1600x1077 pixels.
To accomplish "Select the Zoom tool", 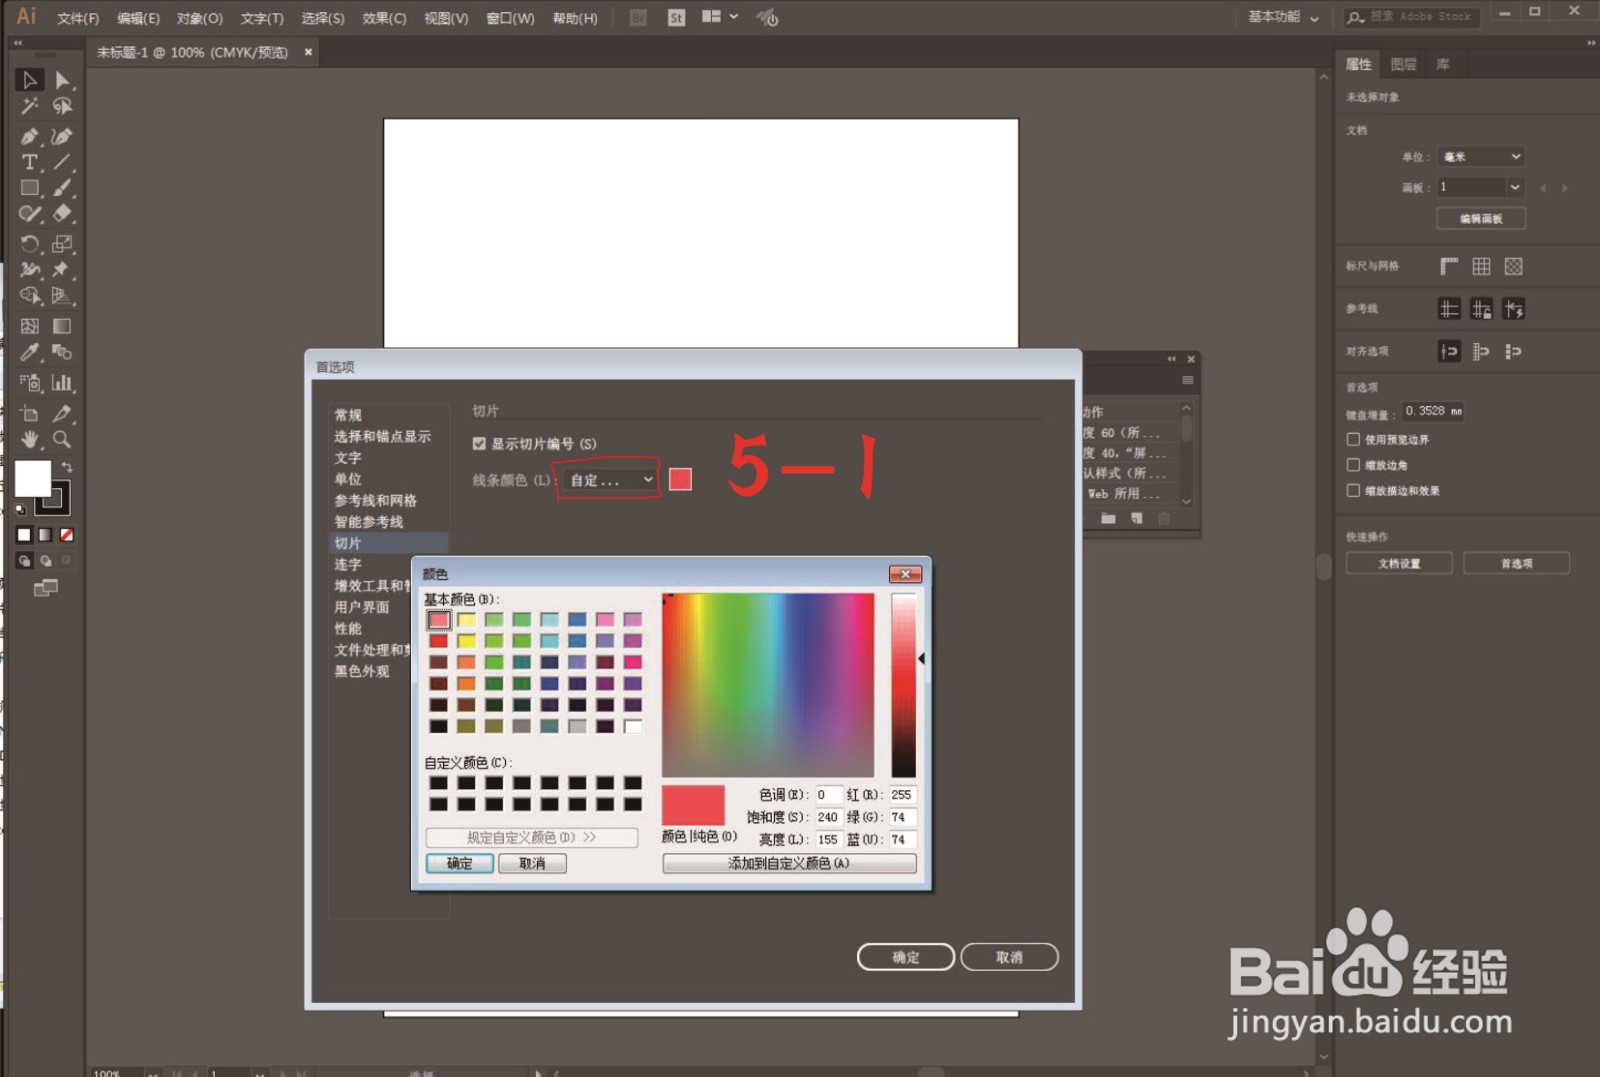I will pos(62,439).
